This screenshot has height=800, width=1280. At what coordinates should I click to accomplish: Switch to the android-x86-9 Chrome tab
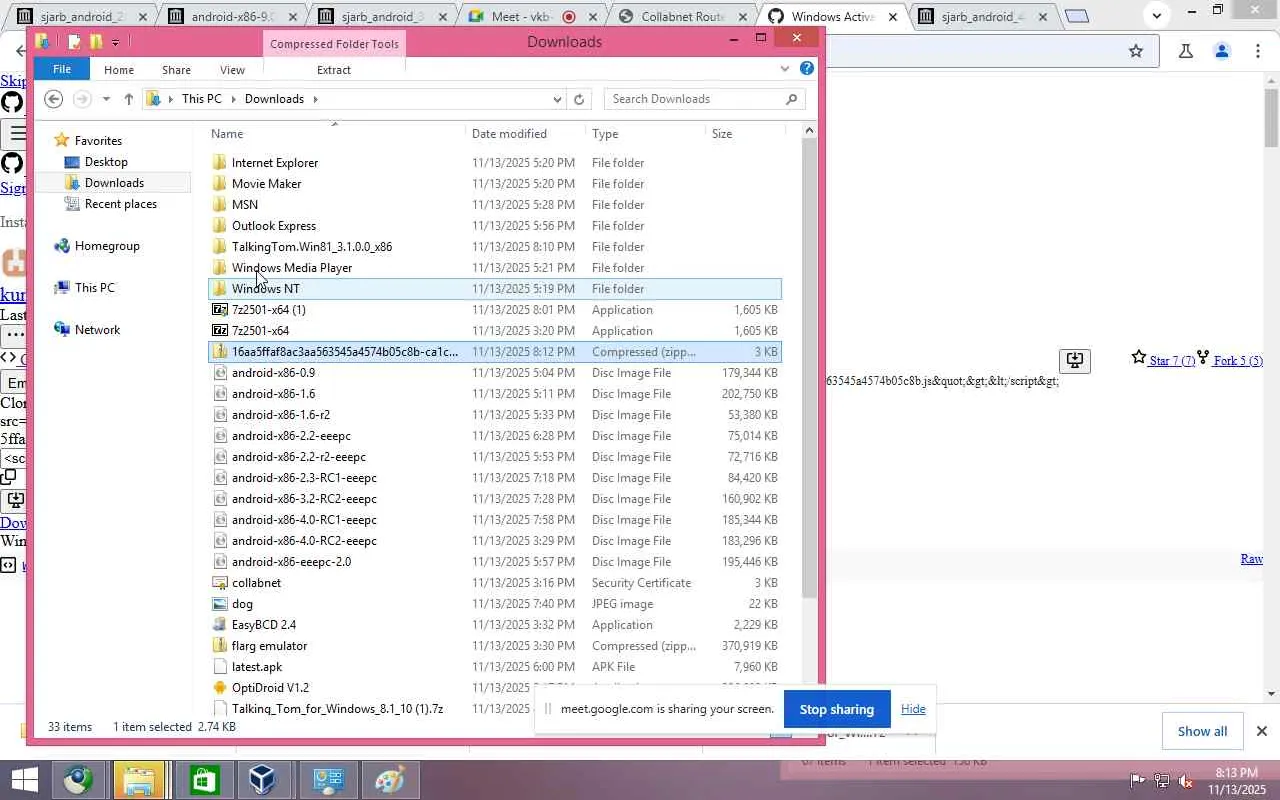231,17
